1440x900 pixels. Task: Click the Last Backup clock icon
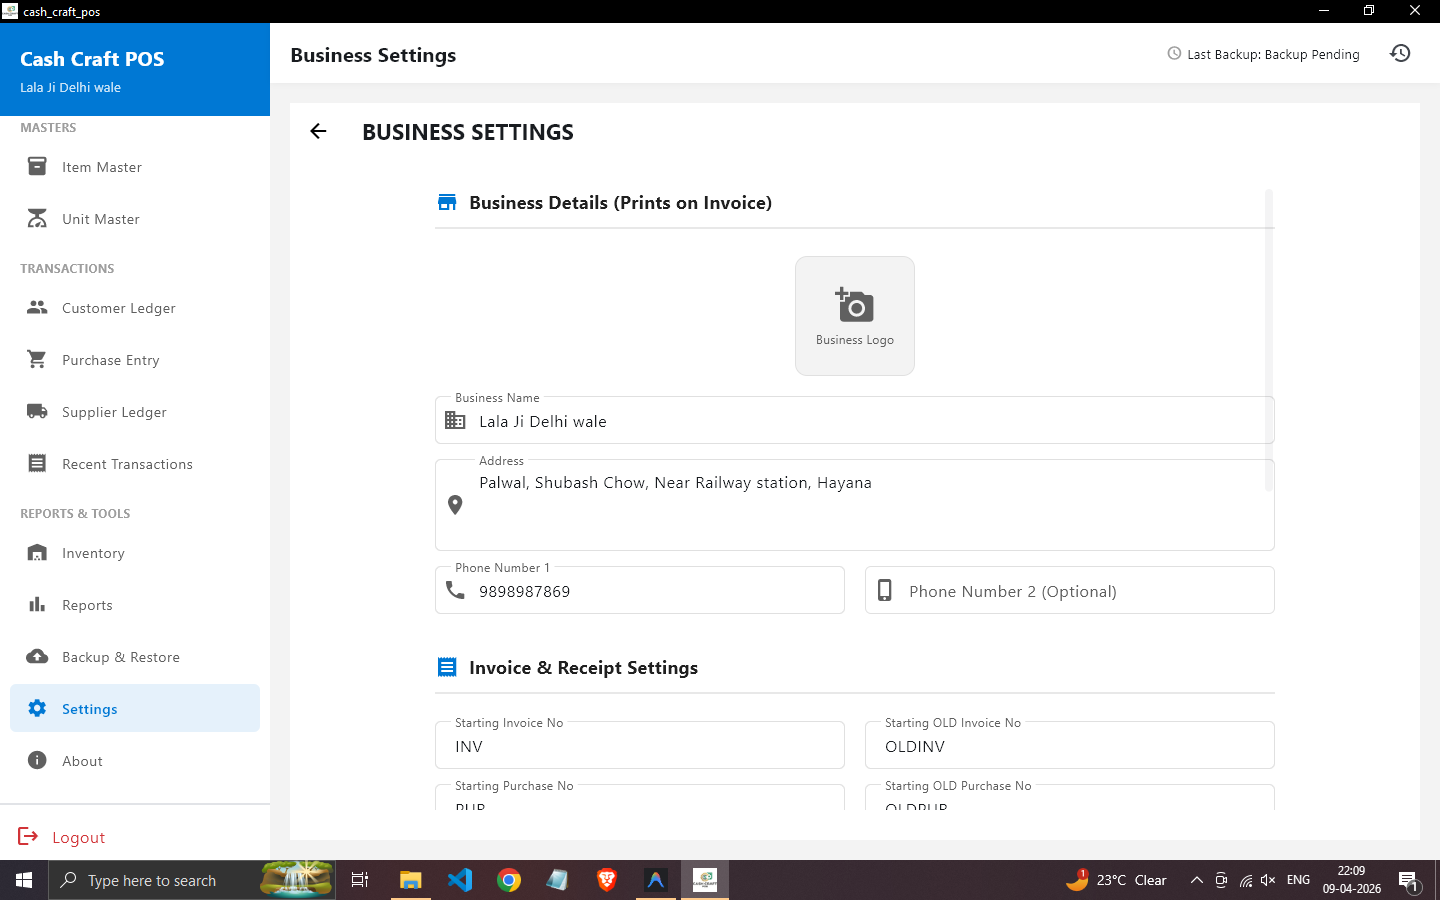1174,53
